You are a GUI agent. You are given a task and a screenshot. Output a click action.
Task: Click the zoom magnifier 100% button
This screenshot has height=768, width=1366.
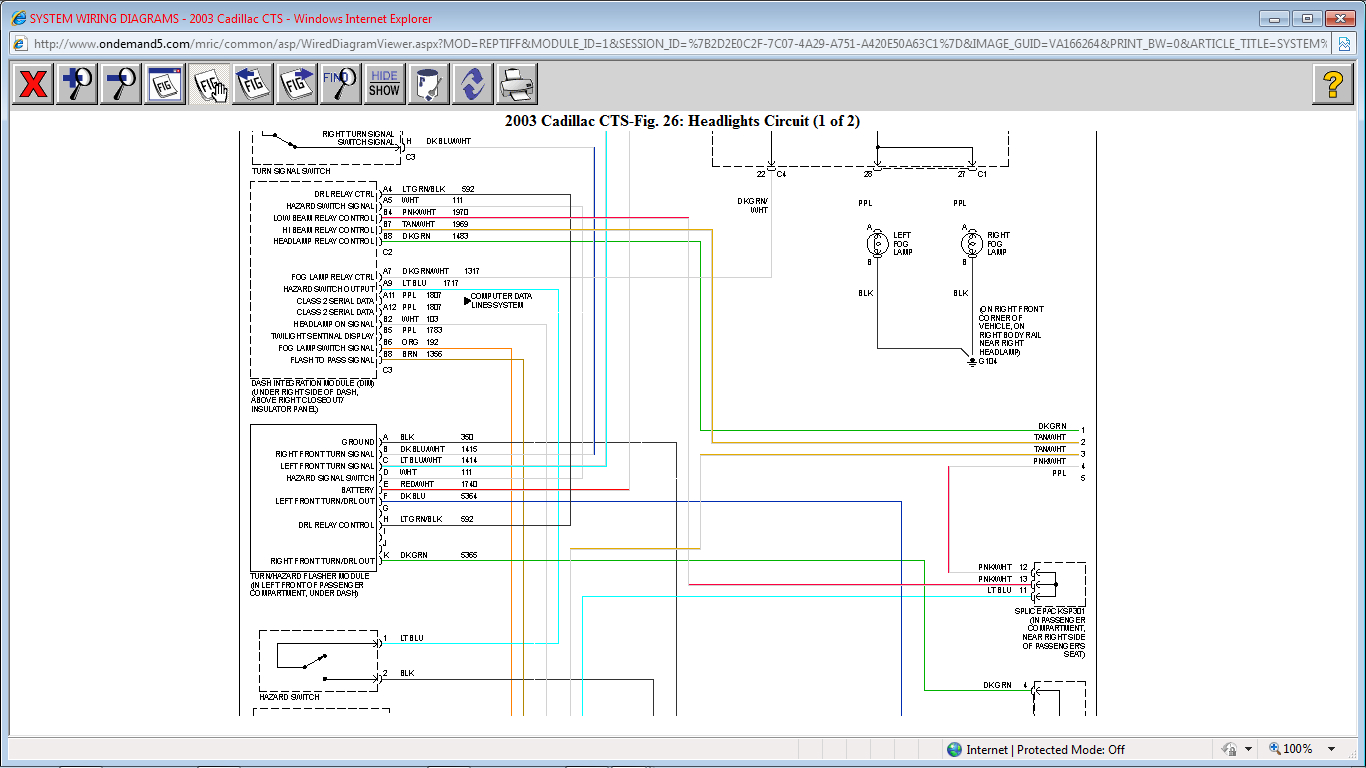[x=1290, y=749]
